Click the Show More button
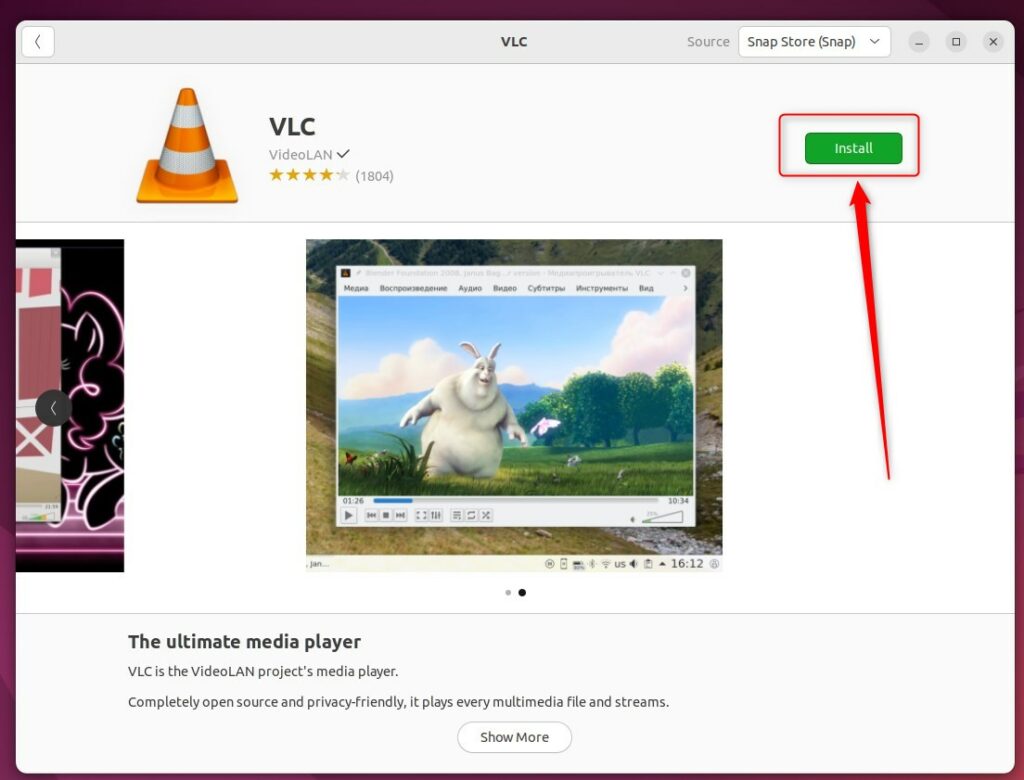Screen dimensions: 1024x780 (x=515, y=737)
